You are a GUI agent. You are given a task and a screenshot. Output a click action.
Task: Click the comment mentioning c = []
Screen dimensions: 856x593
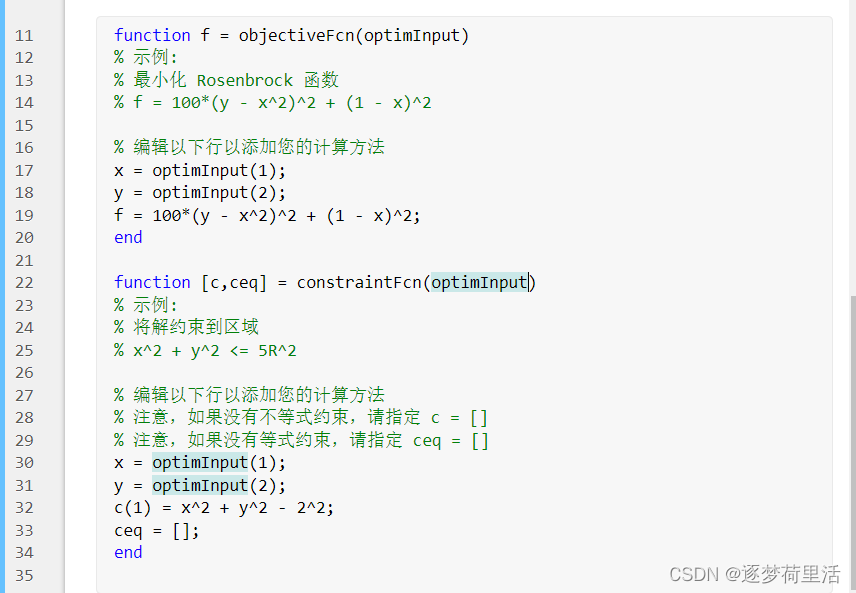(x=301, y=418)
